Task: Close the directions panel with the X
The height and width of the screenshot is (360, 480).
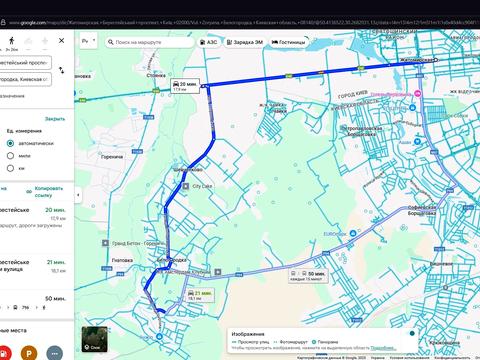Action: pyautogui.click(x=61, y=41)
